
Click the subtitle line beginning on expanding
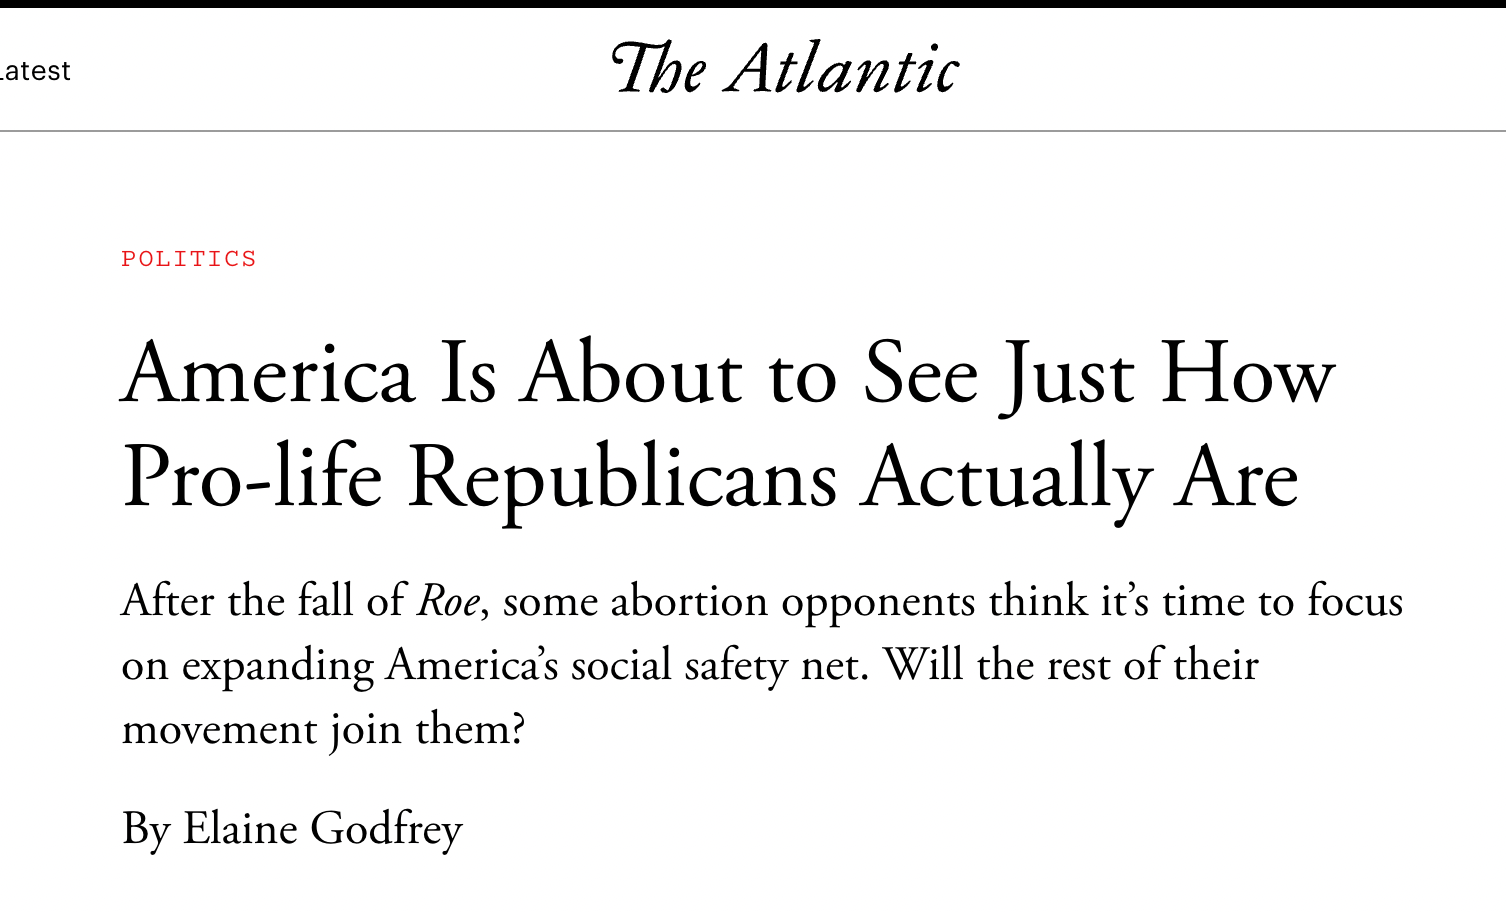point(690,665)
